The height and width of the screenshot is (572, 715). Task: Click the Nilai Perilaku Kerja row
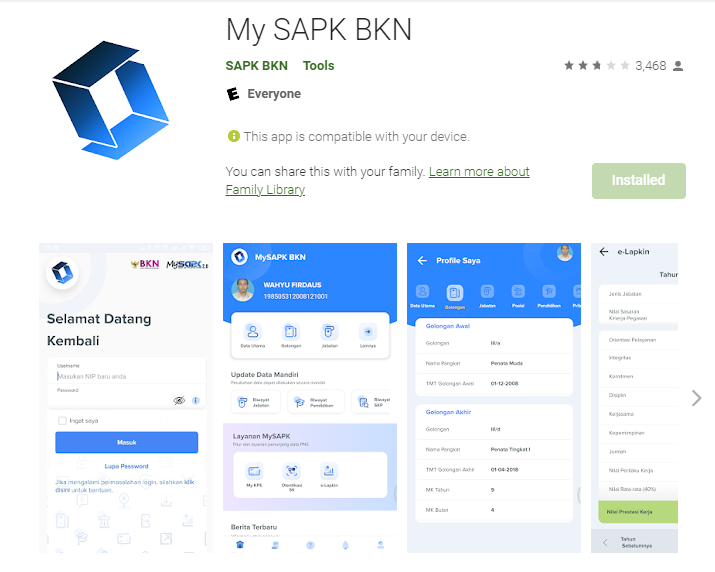click(x=638, y=470)
